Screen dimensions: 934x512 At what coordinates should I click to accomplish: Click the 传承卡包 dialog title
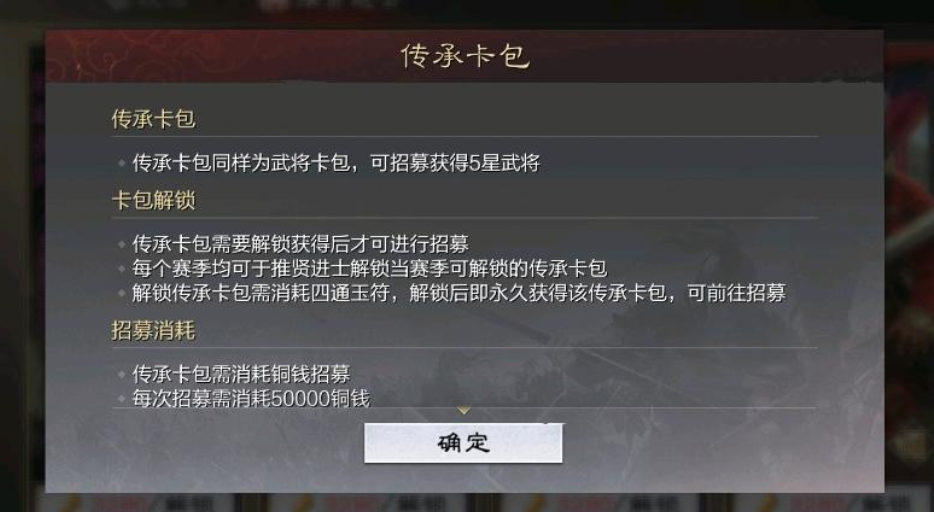tap(465, 57)
